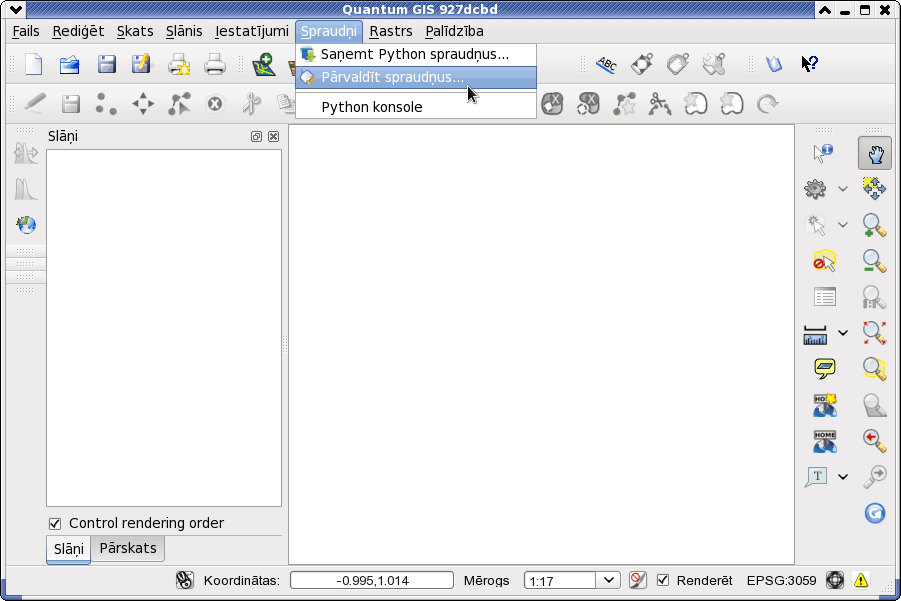Open project using the folder icon

[x=70, y=64]
